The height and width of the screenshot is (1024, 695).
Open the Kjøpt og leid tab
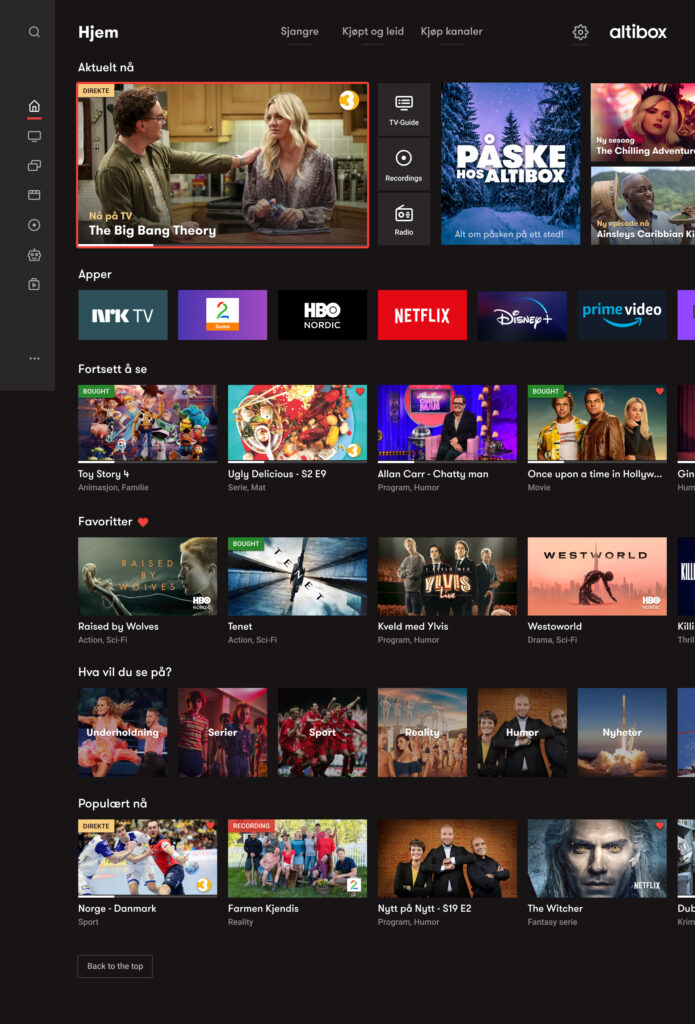[372, 32]
